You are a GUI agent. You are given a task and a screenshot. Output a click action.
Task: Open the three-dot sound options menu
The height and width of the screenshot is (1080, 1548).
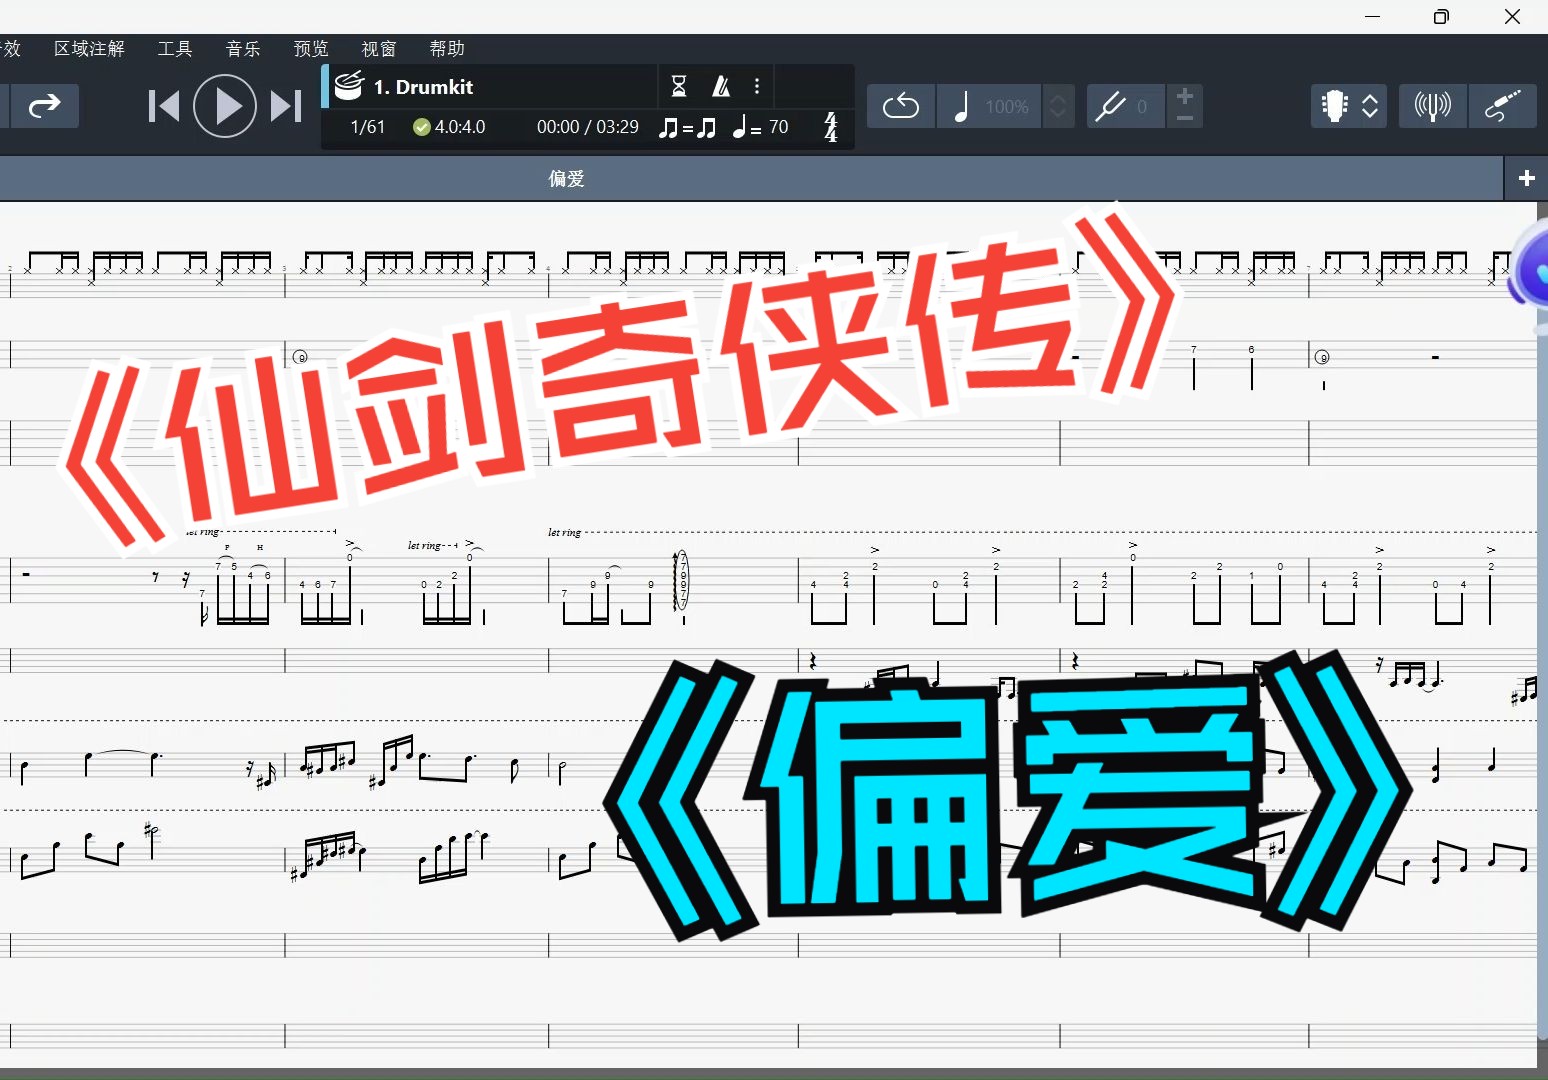757,87
